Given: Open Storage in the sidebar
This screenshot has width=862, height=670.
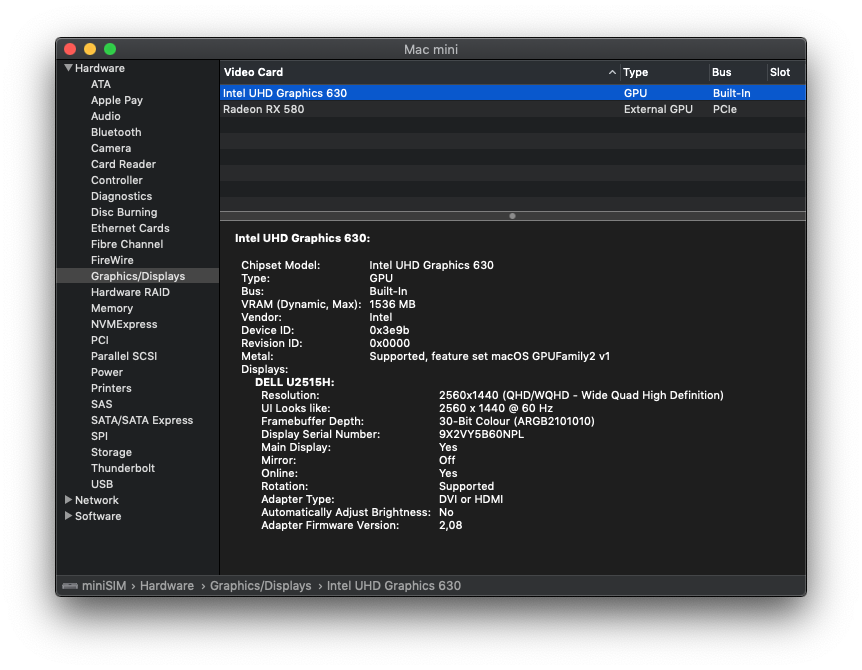Looking at the screenshot, I should click(111, 452).
